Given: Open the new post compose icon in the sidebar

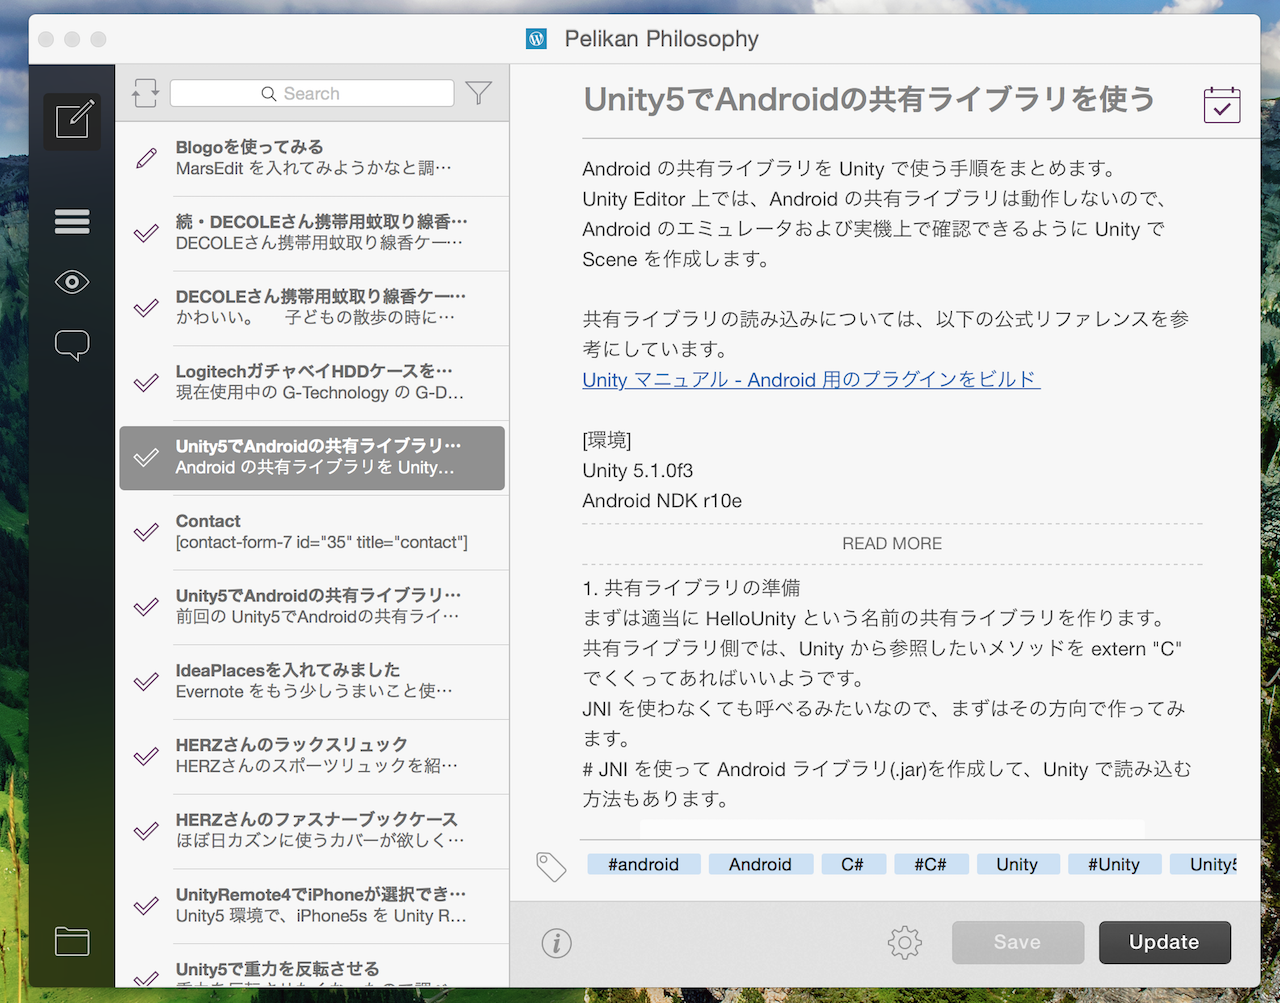Looking at the screenshot, I should click(x=73, y=121).
